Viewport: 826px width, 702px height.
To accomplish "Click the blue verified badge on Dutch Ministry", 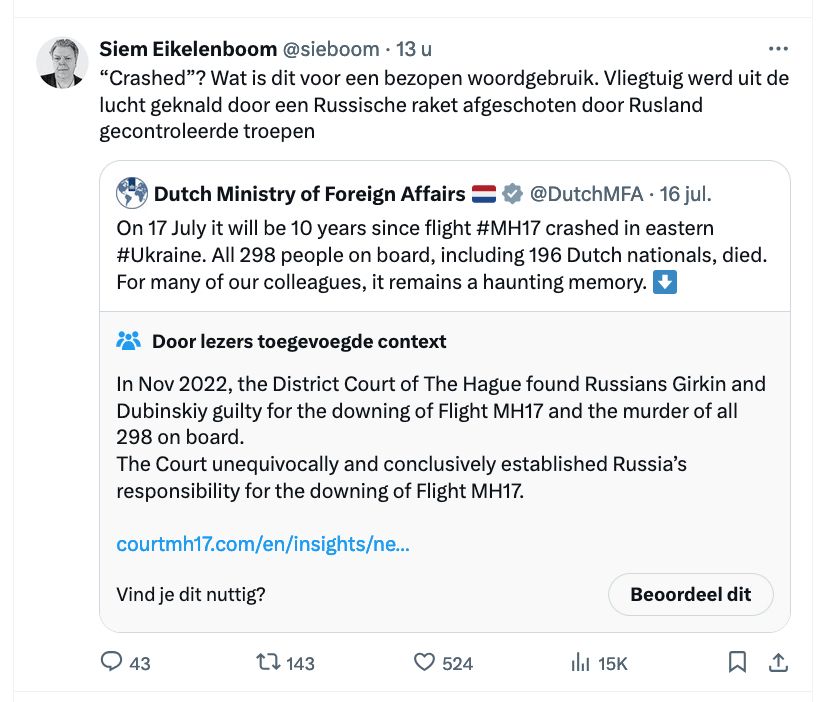I will (x=512, y=192).
